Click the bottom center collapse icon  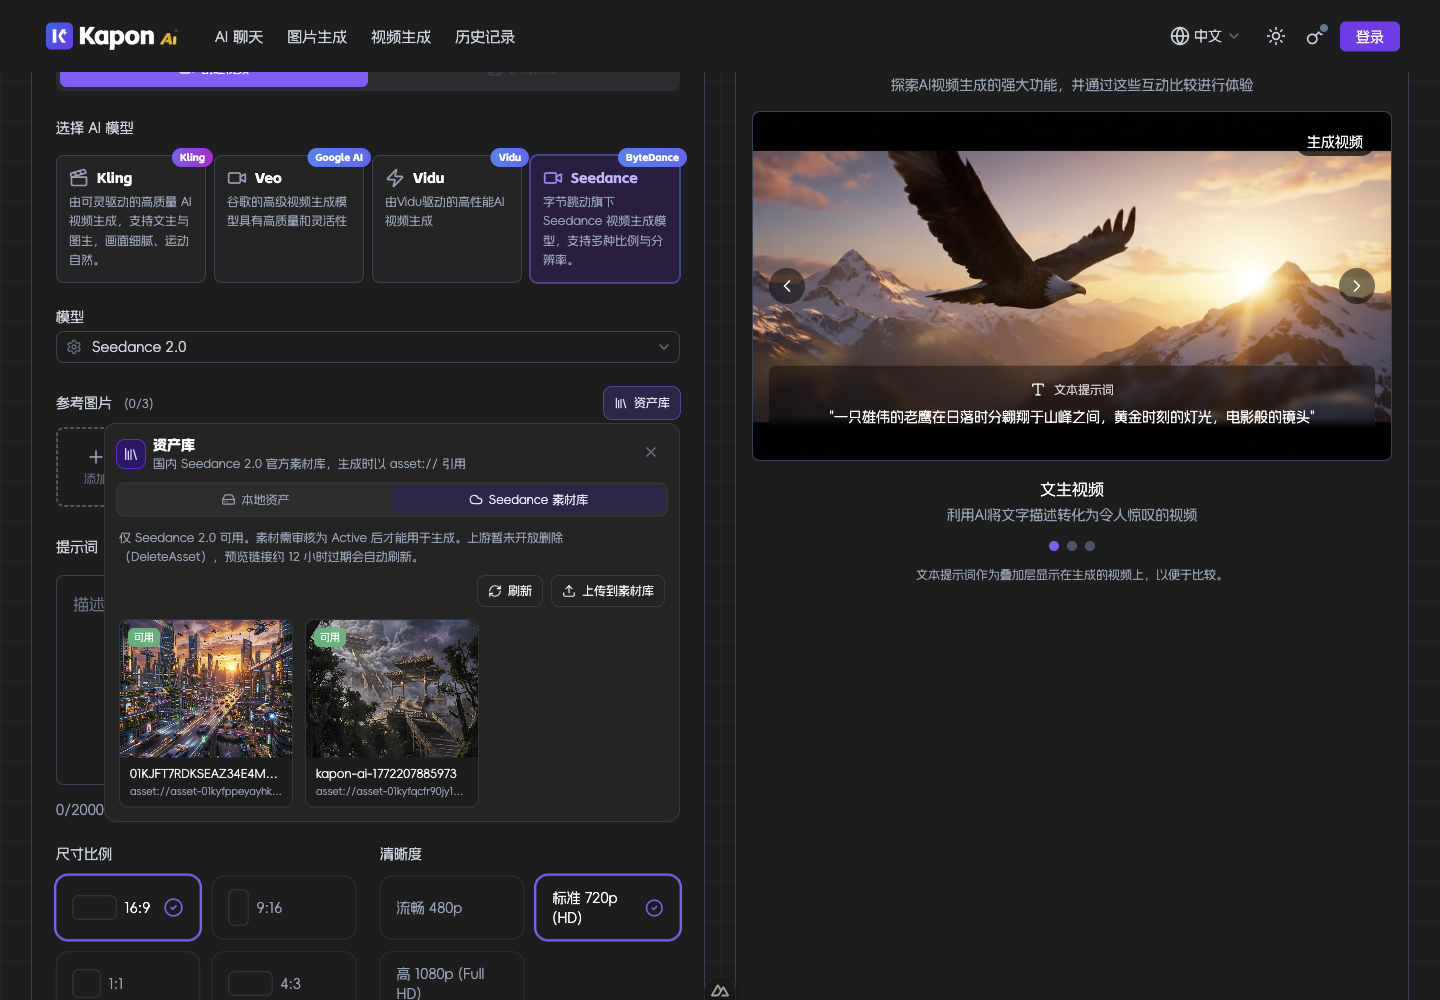(720, 990)
